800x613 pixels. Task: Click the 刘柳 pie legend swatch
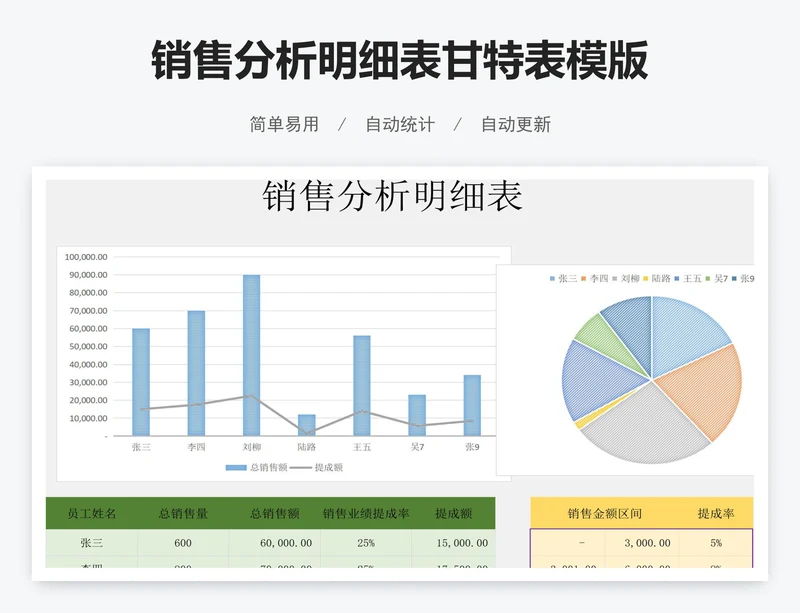(x=615, y=279)
